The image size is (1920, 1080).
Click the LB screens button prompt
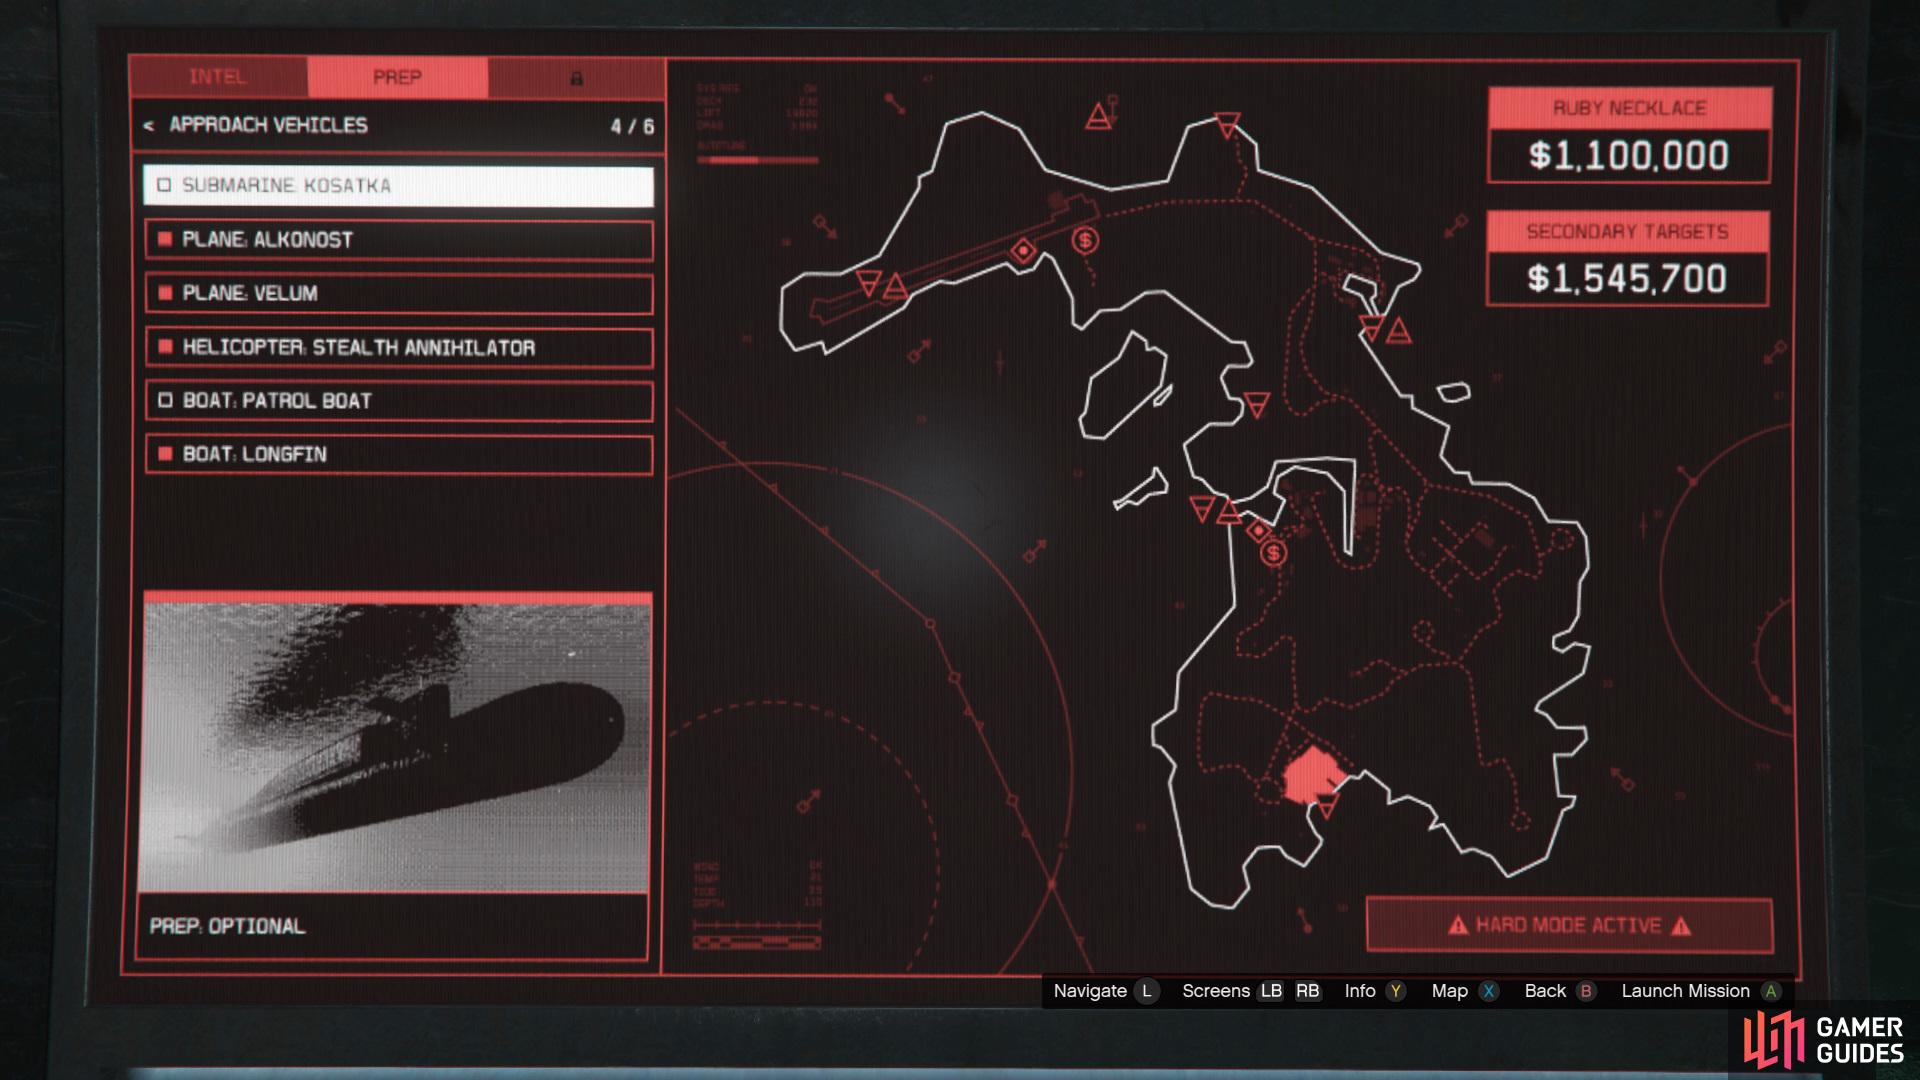pyautogui.click(x=1271, y=991)
